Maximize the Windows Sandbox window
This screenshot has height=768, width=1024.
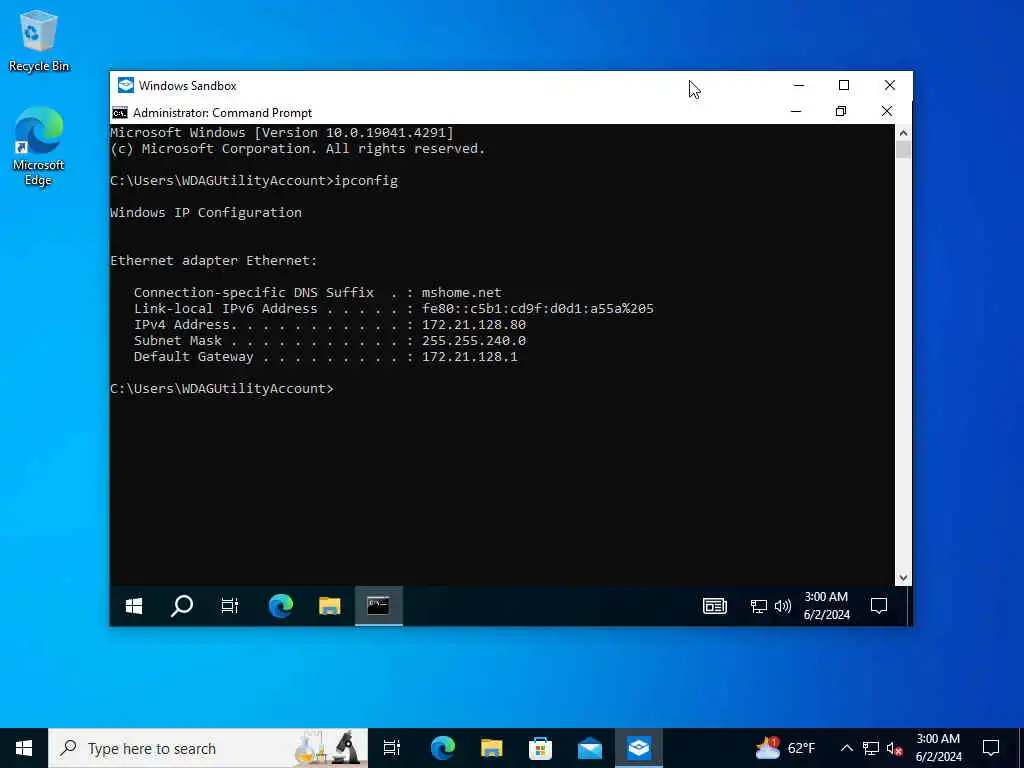pyautogui.click(x=844, y=86)
